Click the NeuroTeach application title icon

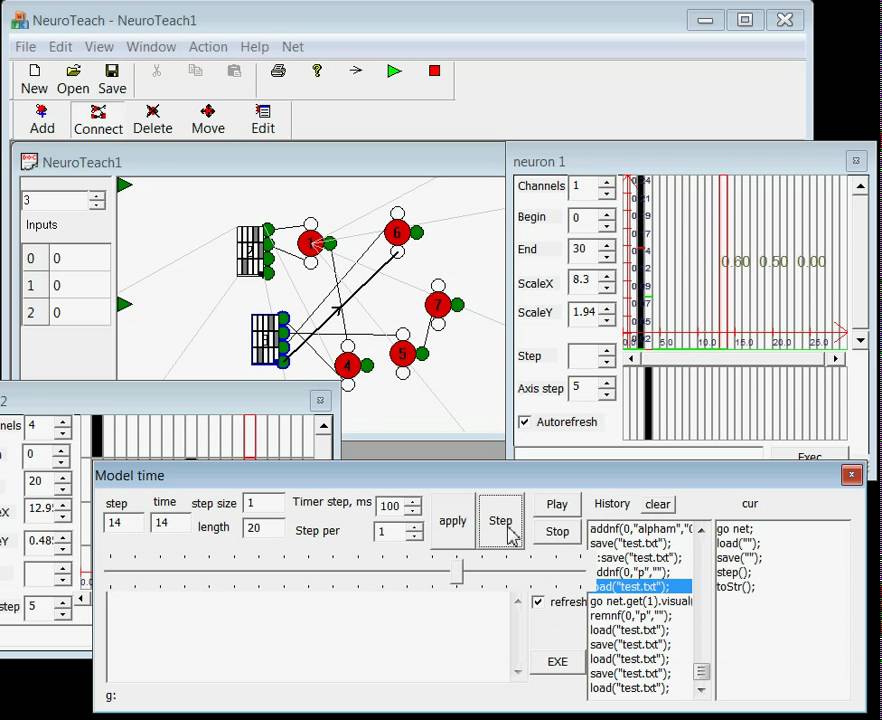[20, 20]
